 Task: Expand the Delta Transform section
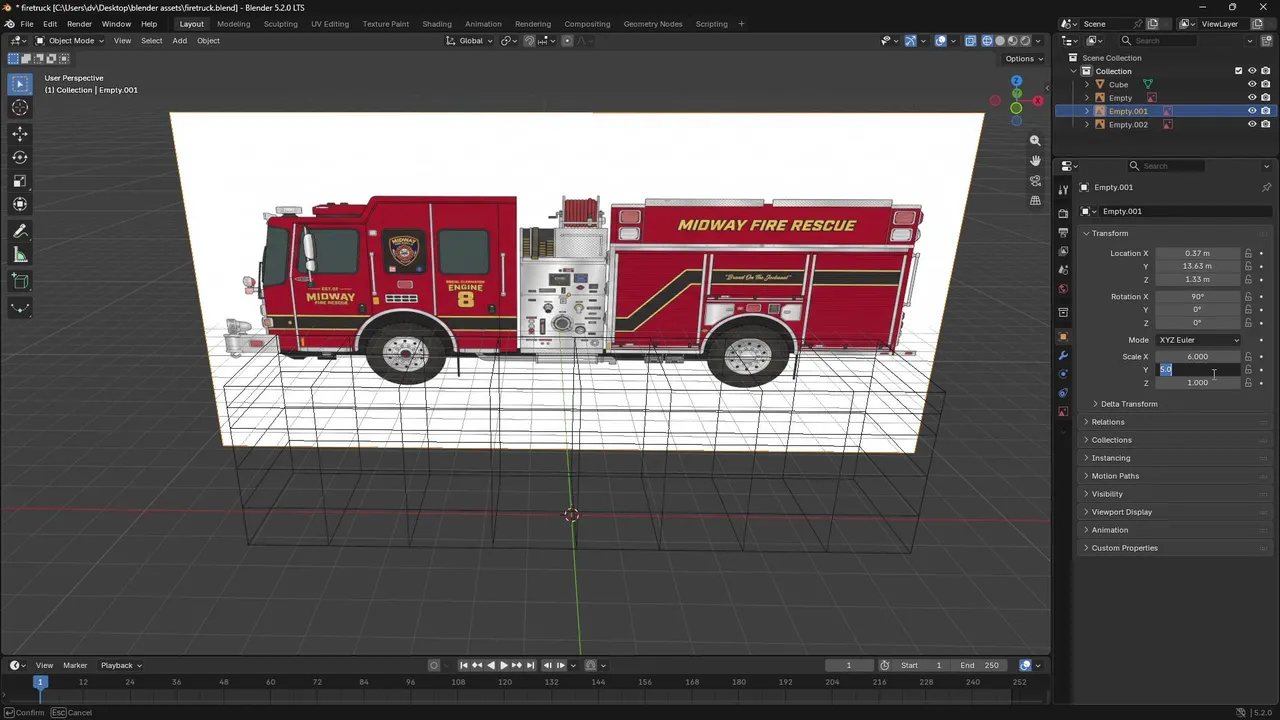click(1129, 404)
